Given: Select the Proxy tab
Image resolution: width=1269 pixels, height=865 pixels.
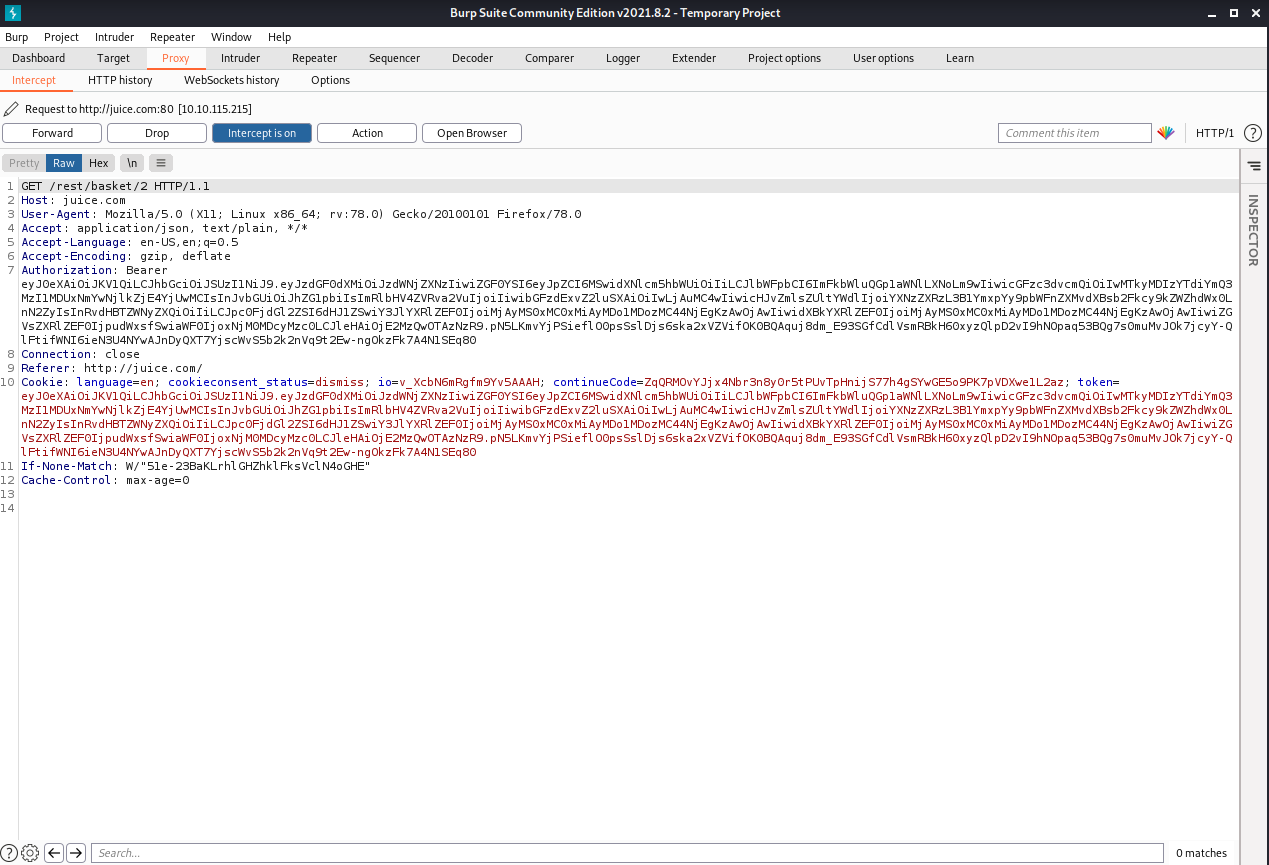Looking at the screenshot, I should tap(176, 58).
